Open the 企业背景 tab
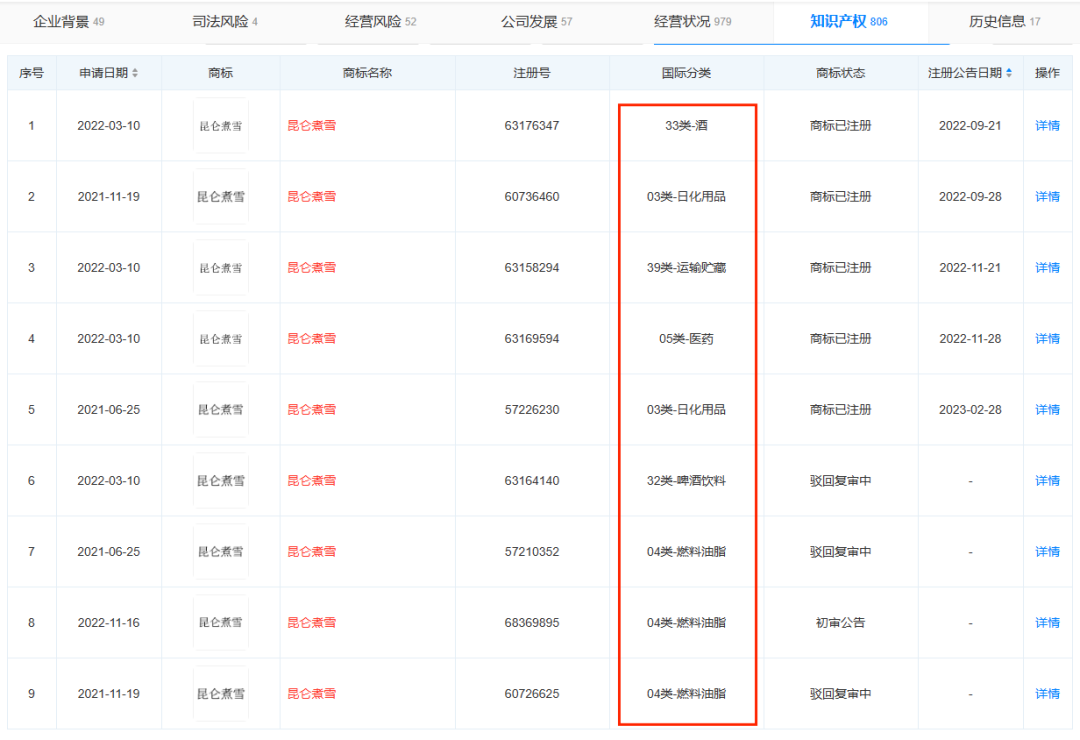1080x740 pixels. click(68, 22)
